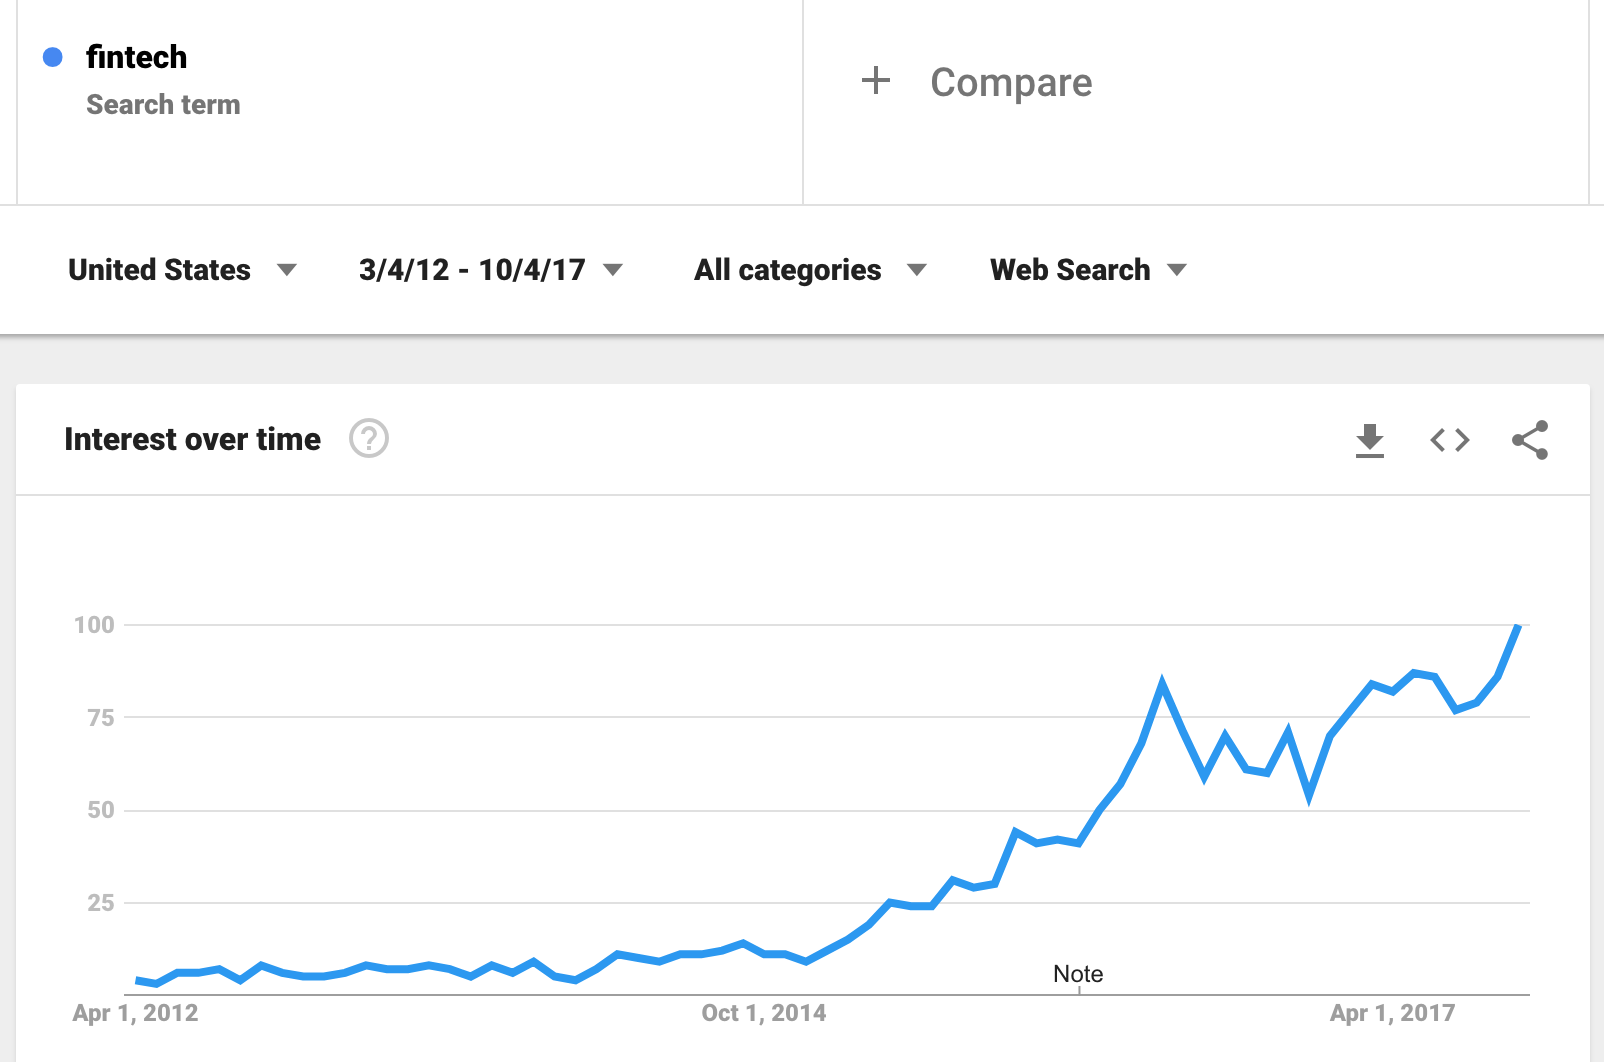Click the Note marker on the chart
This screenshot has height=1062, width=1604.
click(1078, 974)
